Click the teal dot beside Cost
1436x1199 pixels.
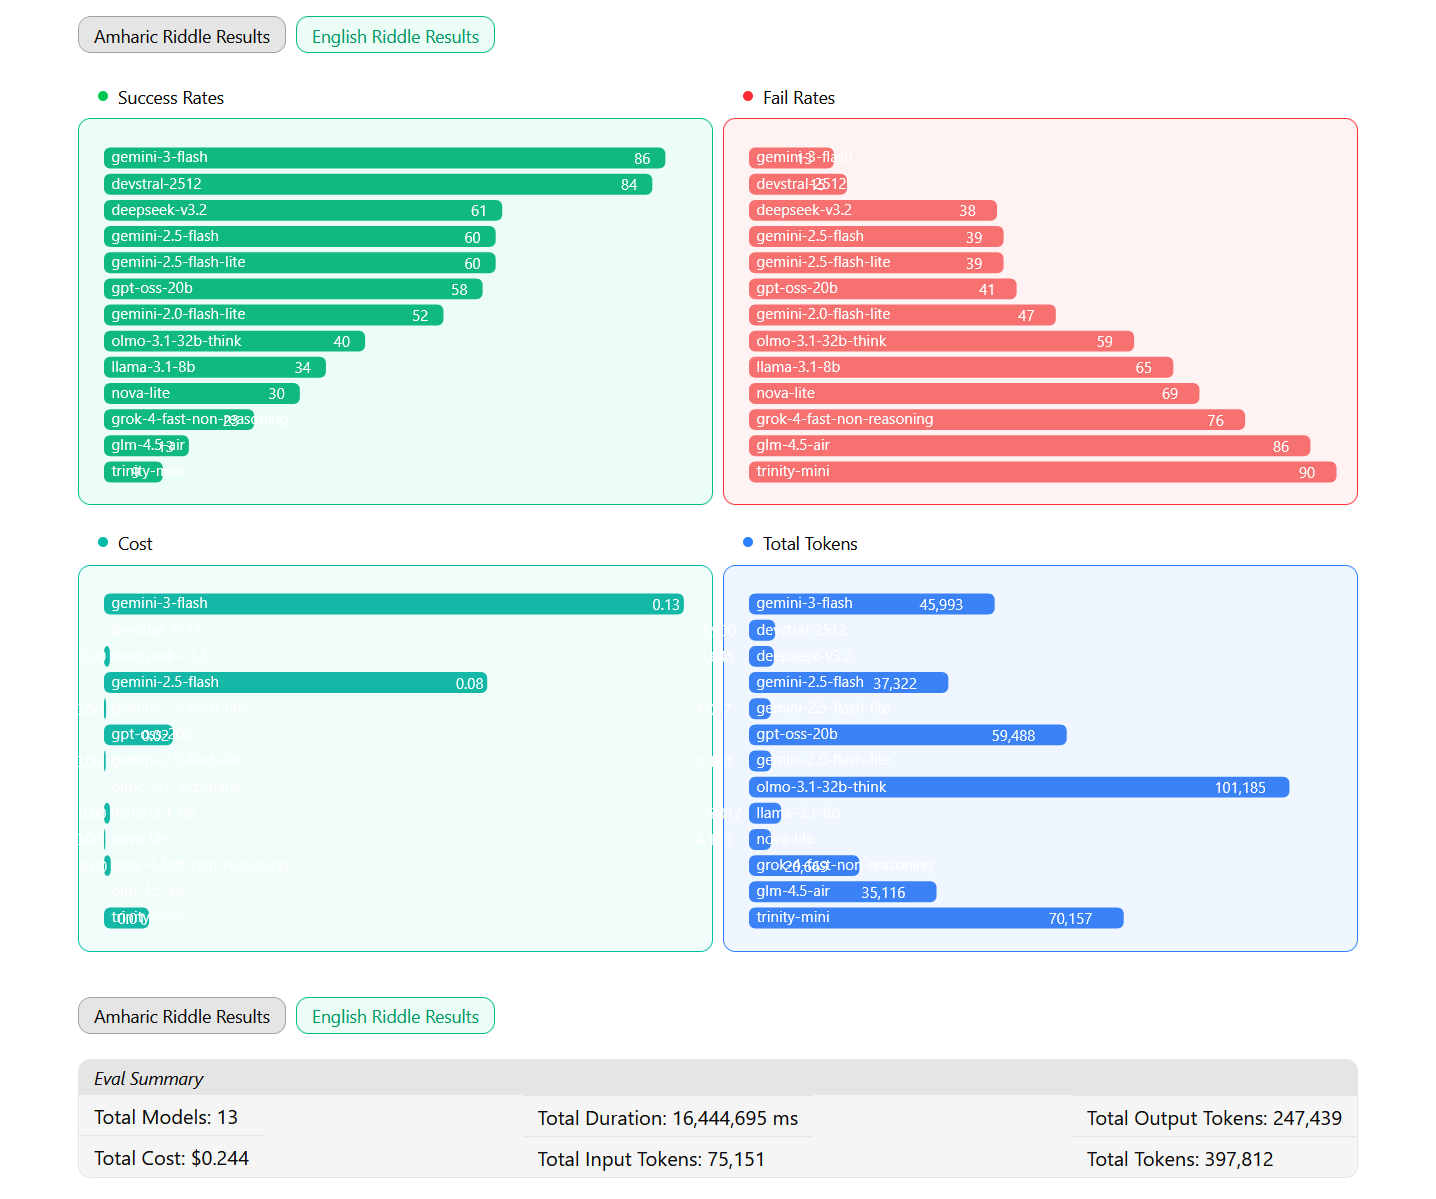coord(103,543)
